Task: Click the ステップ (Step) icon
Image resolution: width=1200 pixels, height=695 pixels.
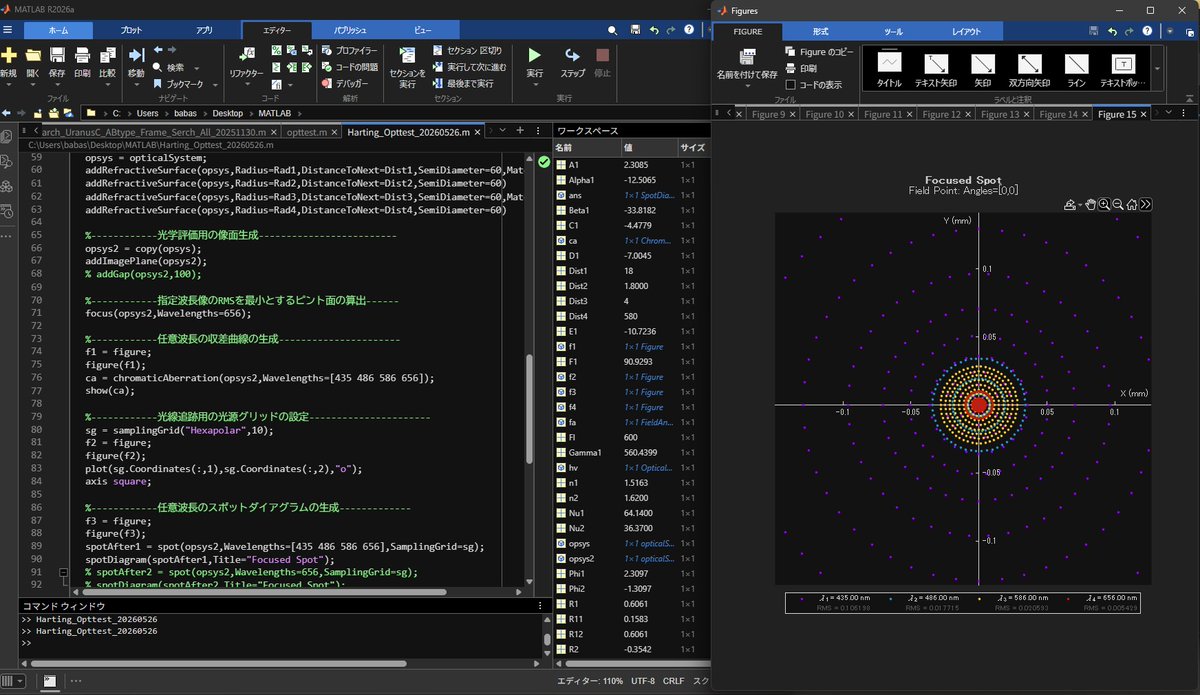Action: click(x=572, y=55)
